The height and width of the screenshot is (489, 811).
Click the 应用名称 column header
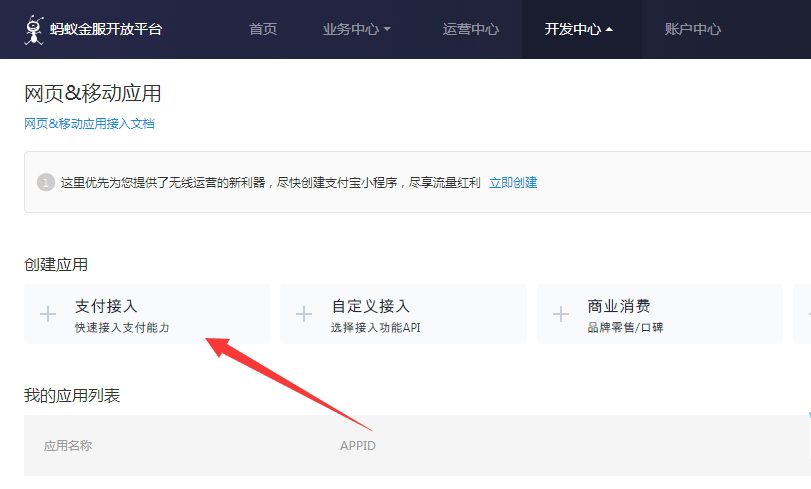click(68, 446)
